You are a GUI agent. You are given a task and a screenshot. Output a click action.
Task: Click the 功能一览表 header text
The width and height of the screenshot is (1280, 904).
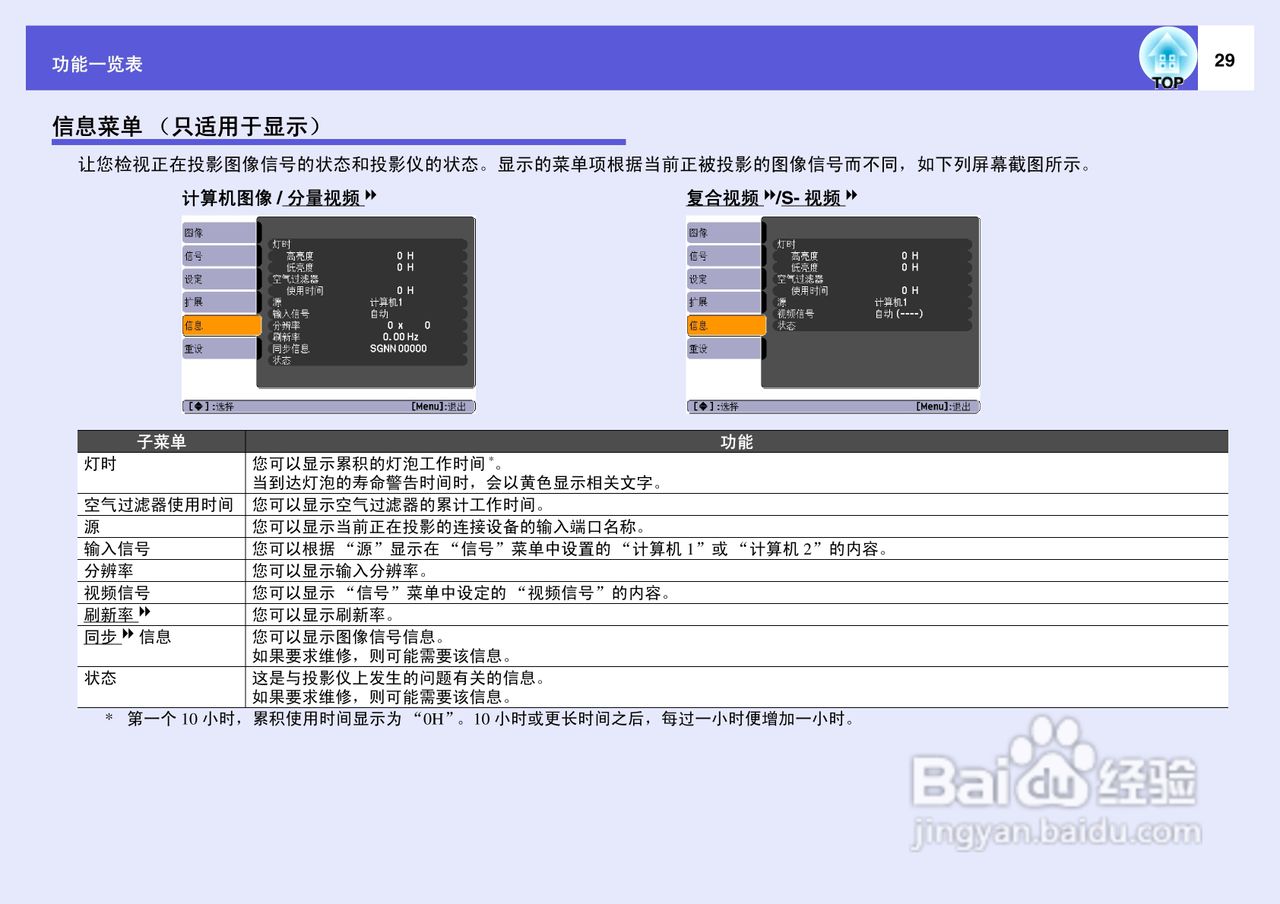(x=95, y=62)
